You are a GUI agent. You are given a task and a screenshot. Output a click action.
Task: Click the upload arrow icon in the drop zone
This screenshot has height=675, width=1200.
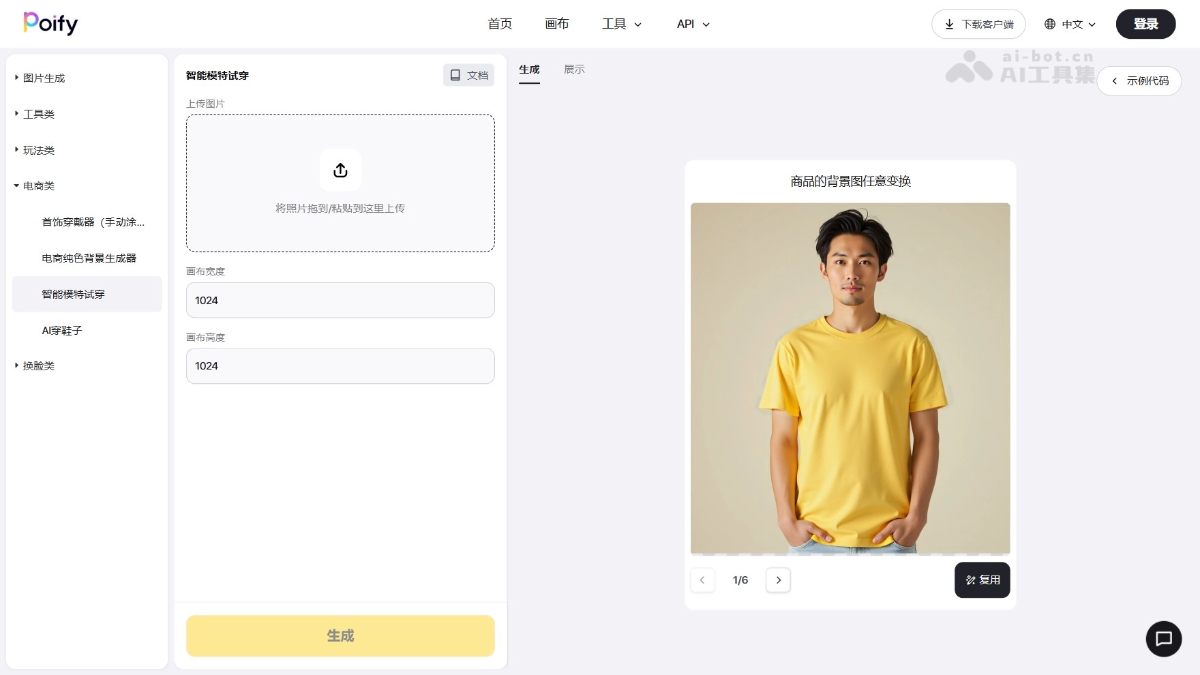tap(340, 170)
